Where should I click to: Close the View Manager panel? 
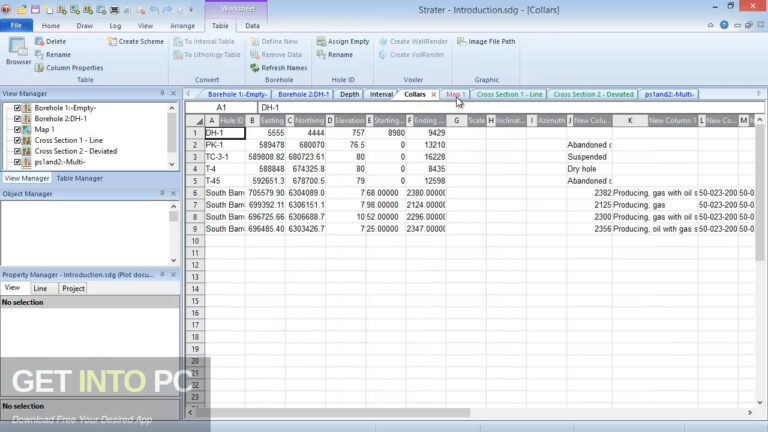click(x=173, y=93)
